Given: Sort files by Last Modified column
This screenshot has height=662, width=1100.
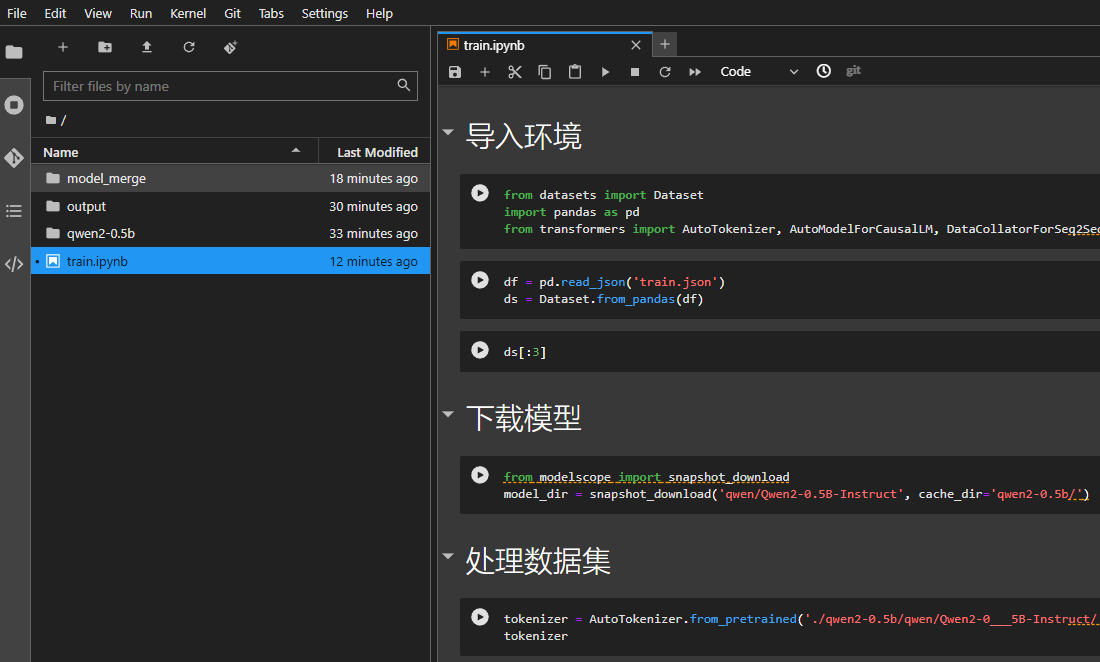Looking at the screenshot, I should 377,152.
